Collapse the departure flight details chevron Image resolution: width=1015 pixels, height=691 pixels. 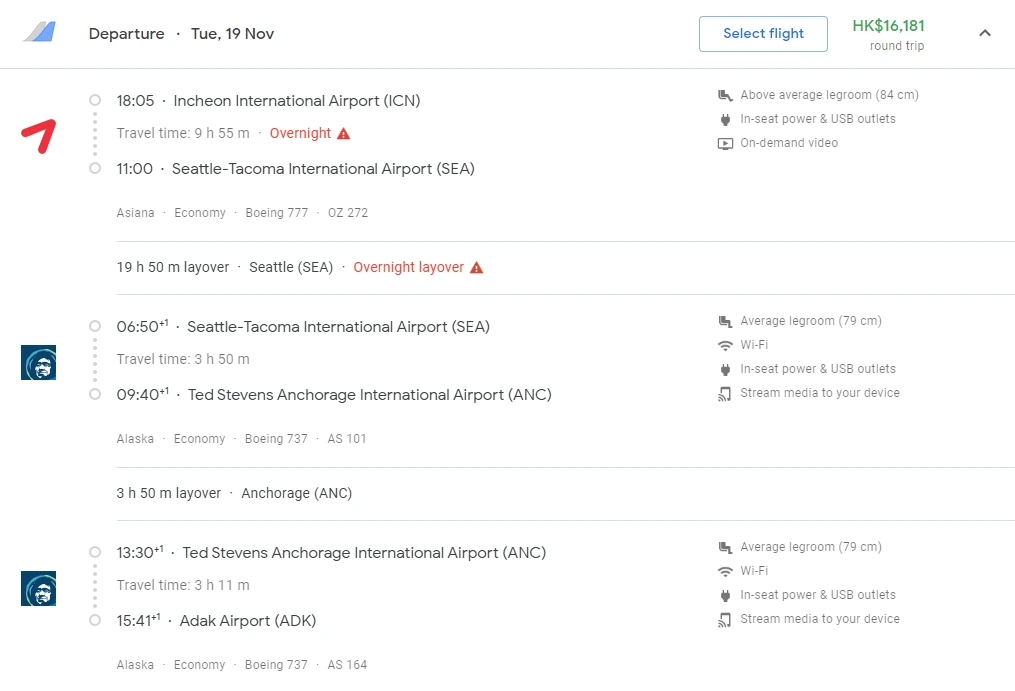coord(984,34)
